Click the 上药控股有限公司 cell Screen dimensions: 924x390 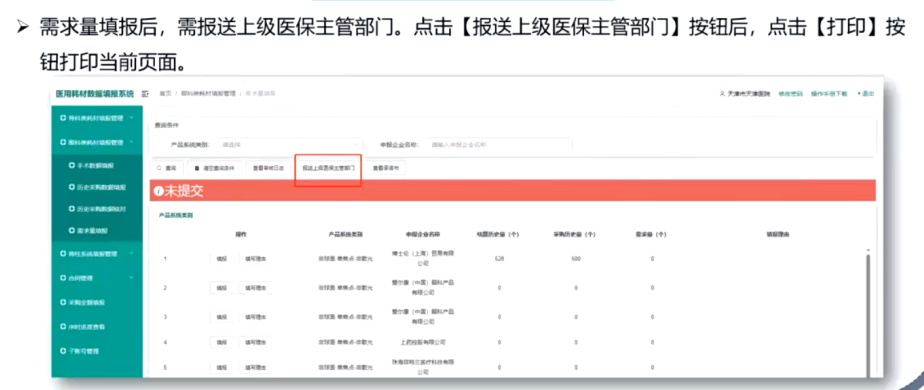coord(423,342)
